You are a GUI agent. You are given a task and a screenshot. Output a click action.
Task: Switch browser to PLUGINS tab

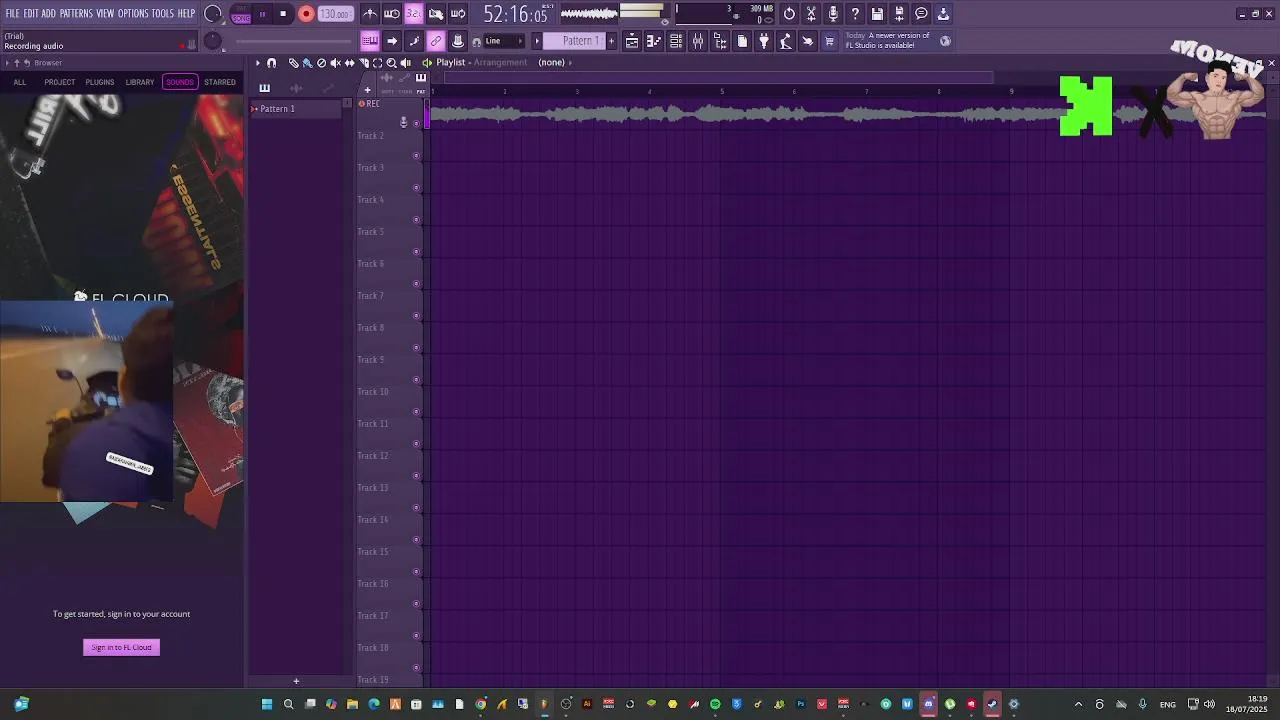[x=100, y=82]
